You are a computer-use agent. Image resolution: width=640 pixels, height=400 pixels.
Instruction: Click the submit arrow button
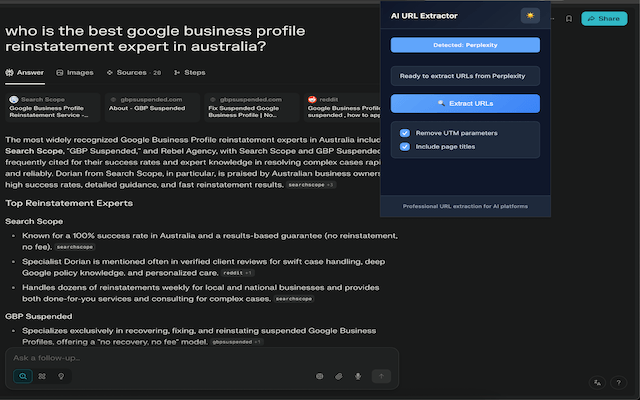[381, 376]
